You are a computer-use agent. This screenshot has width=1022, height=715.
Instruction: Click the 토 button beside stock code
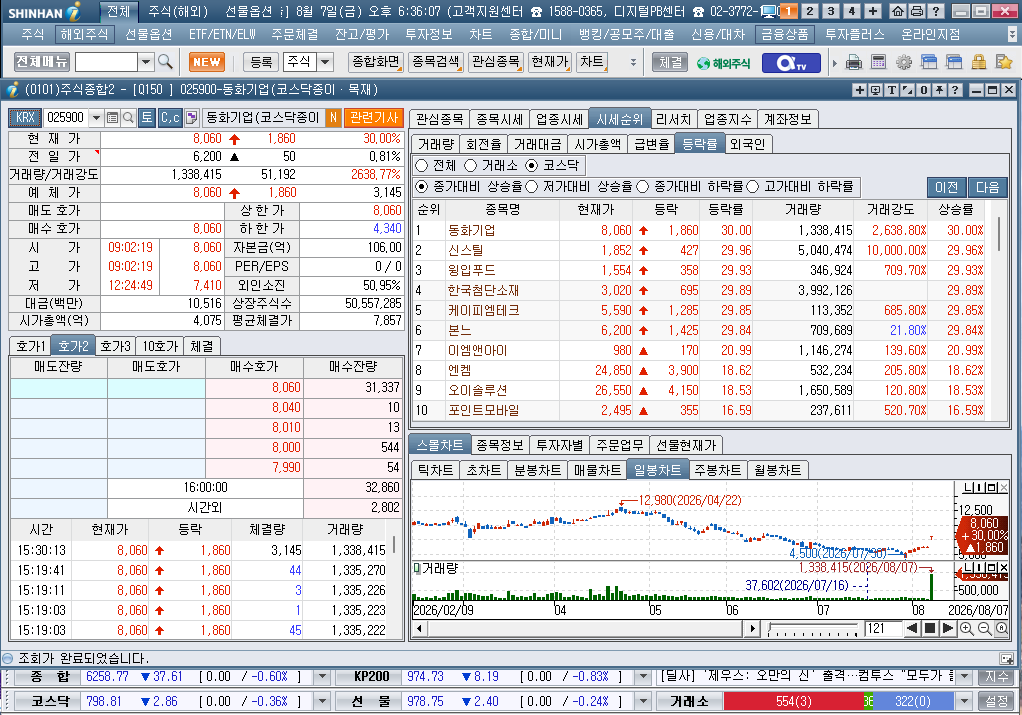[x=147, y=117]
